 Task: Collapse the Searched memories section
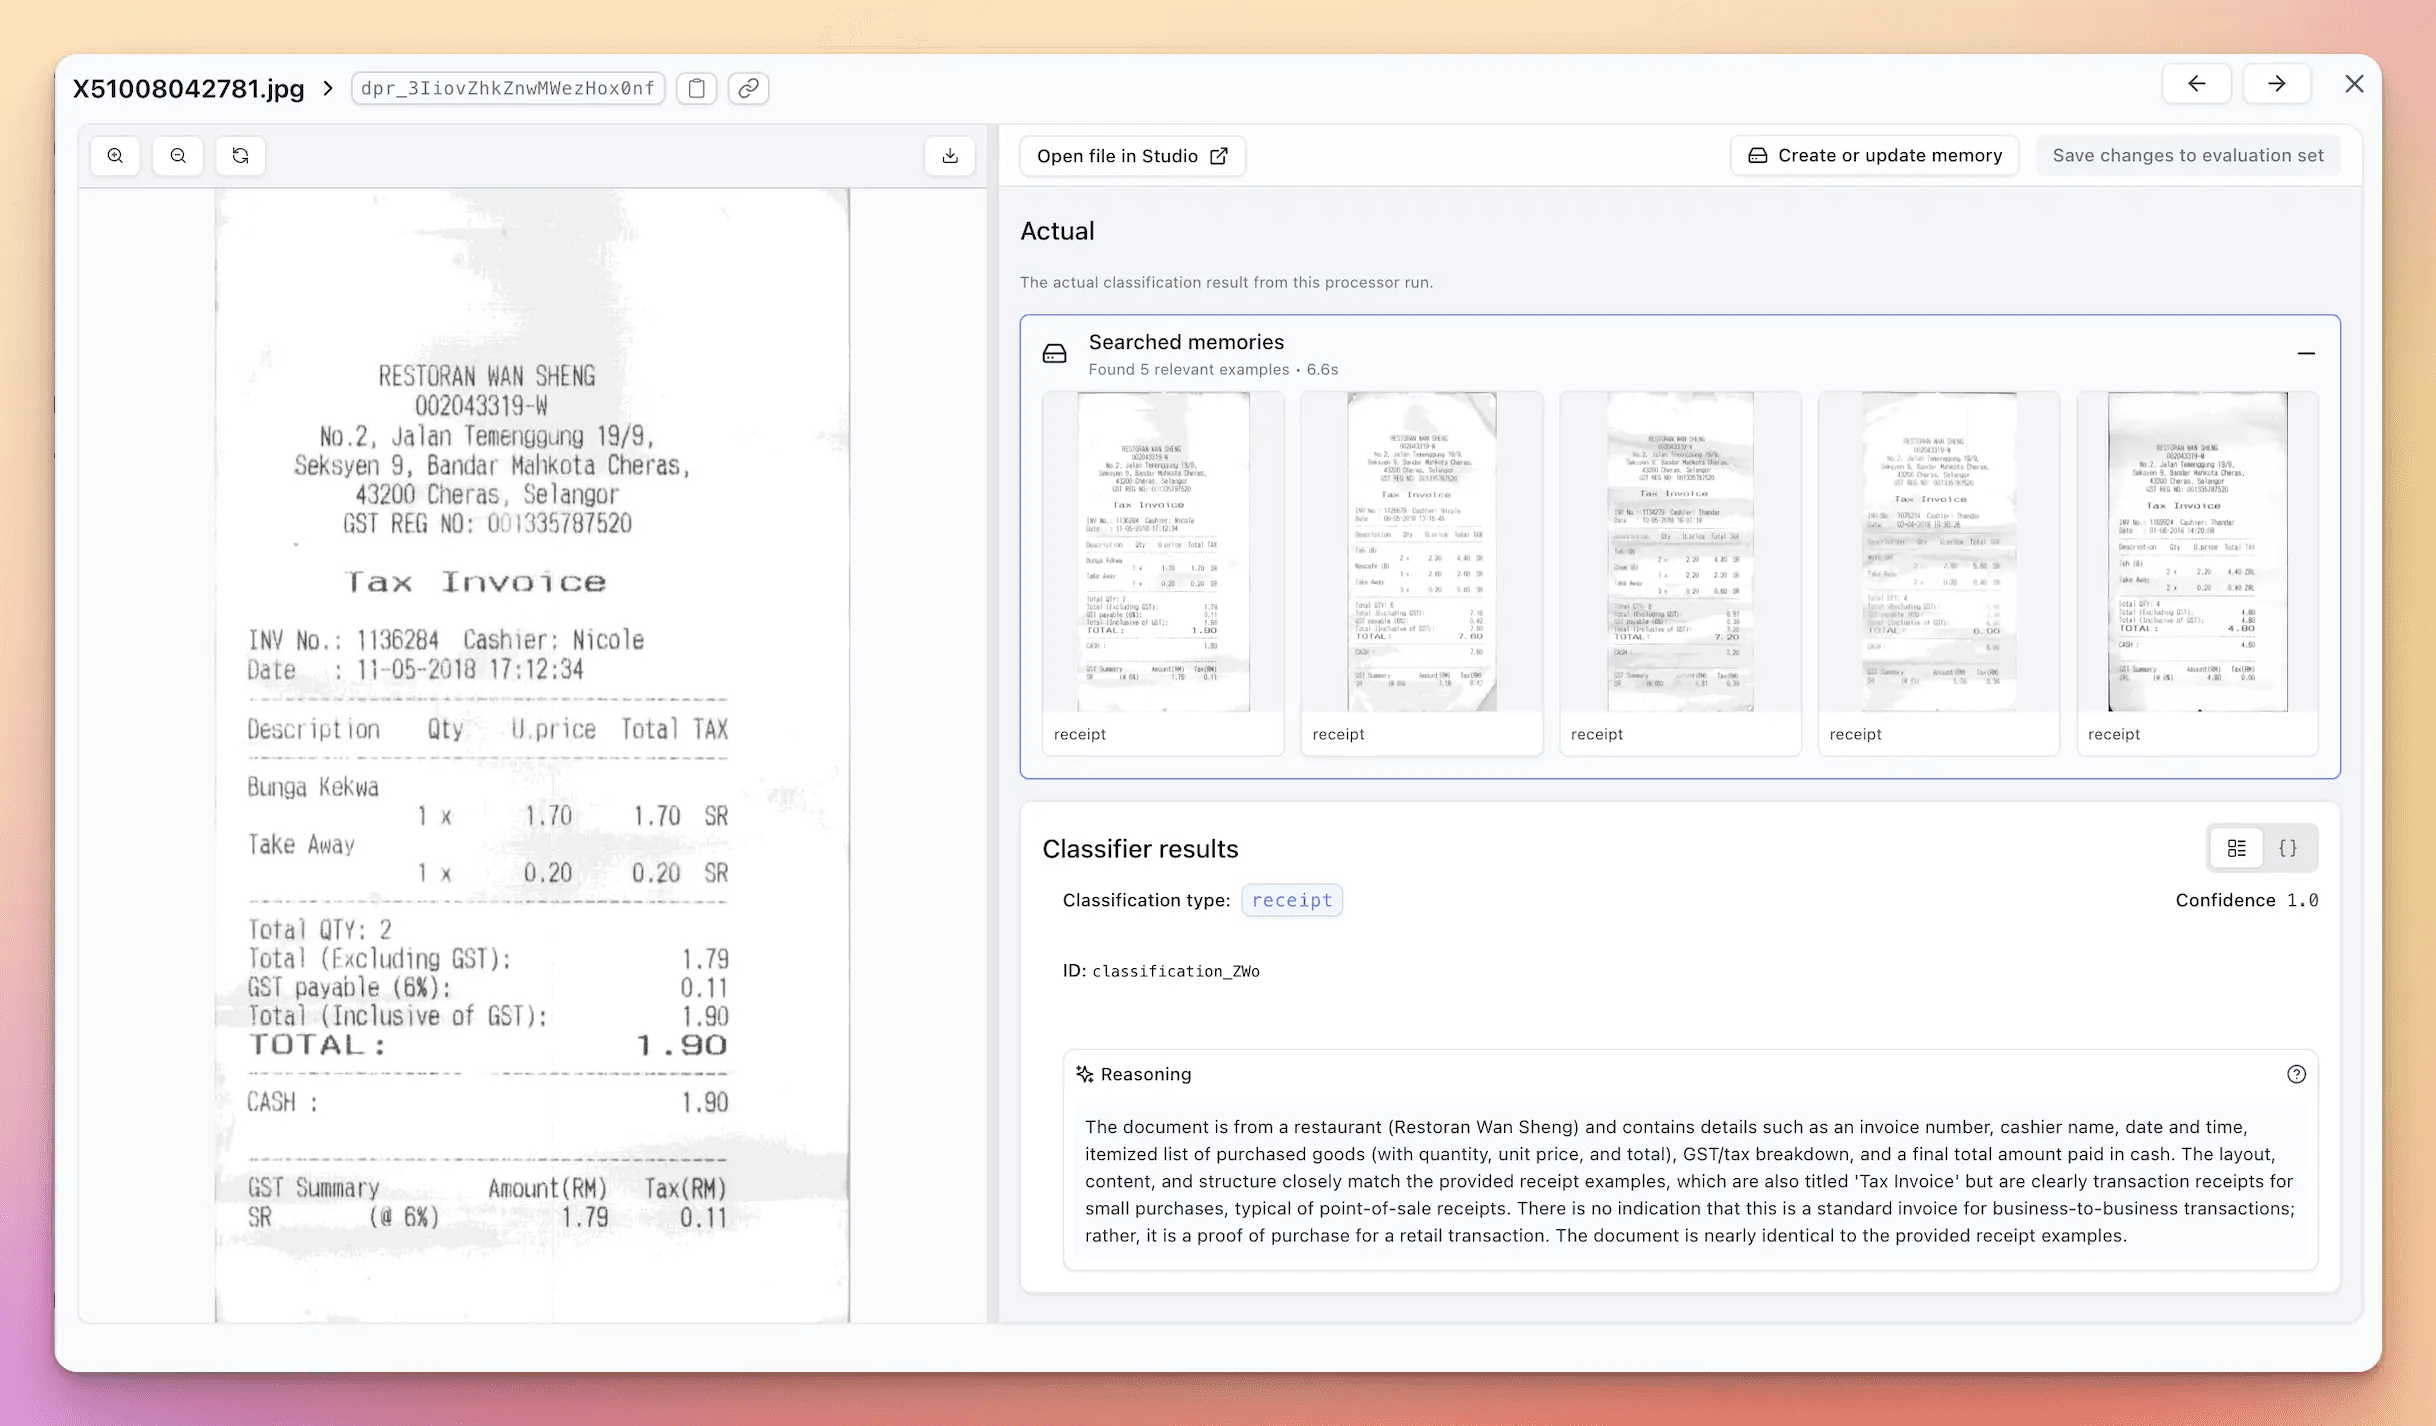[x=2306, y=354]
